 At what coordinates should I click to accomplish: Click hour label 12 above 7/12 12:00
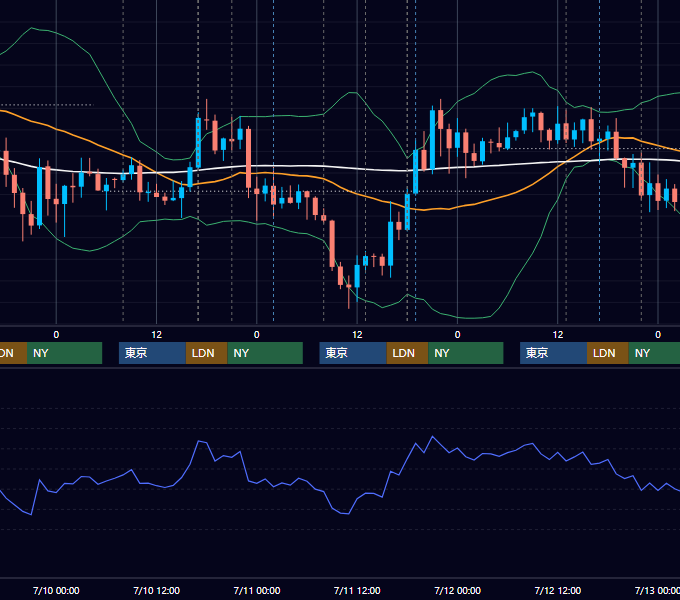558,335
